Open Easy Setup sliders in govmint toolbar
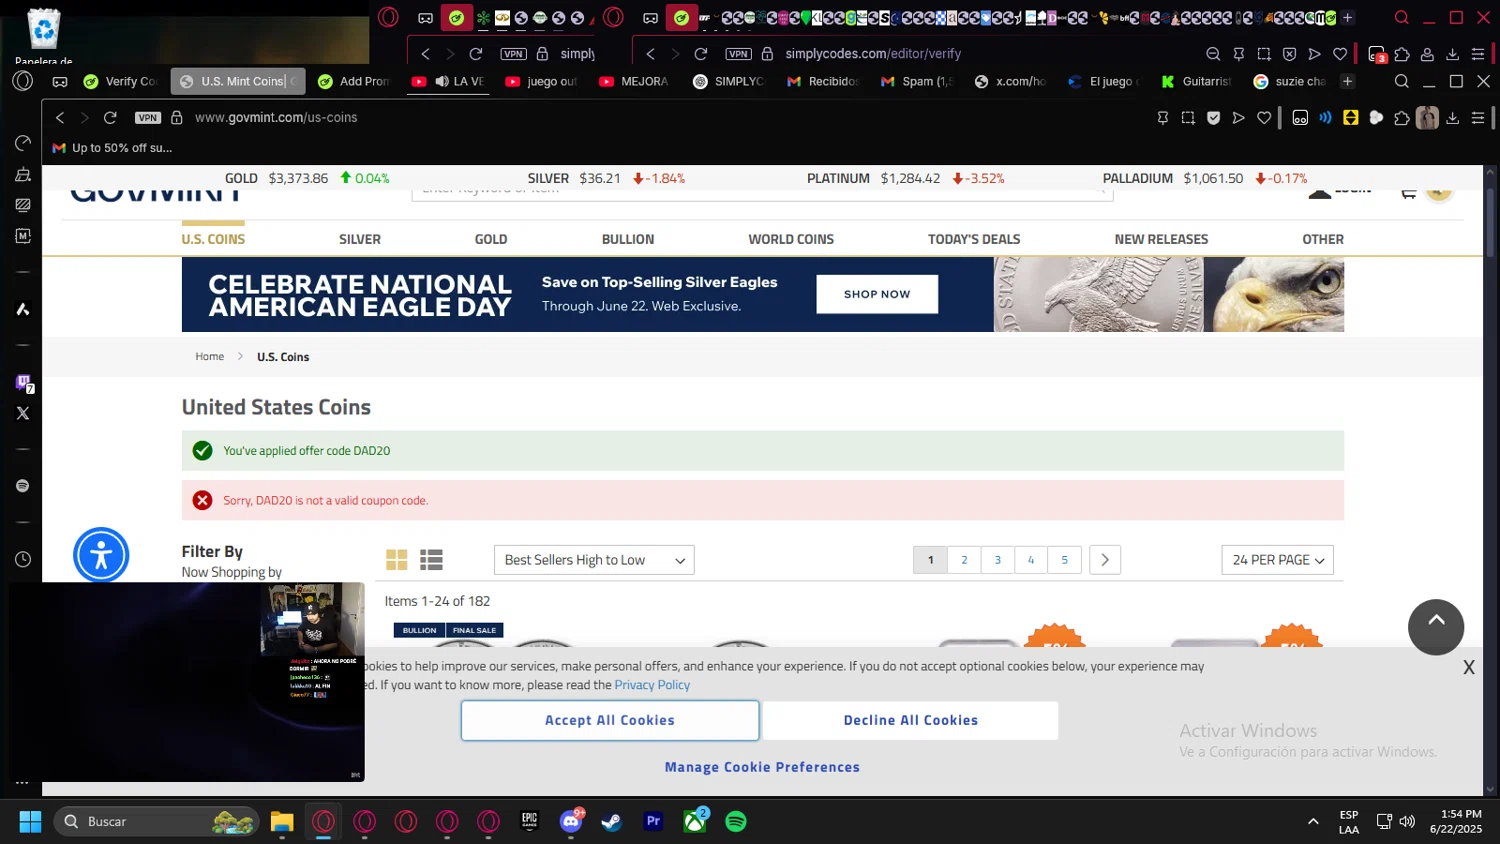Image resolution: width=1500 pixels, height=844 pixels. tap(1478, 118)
